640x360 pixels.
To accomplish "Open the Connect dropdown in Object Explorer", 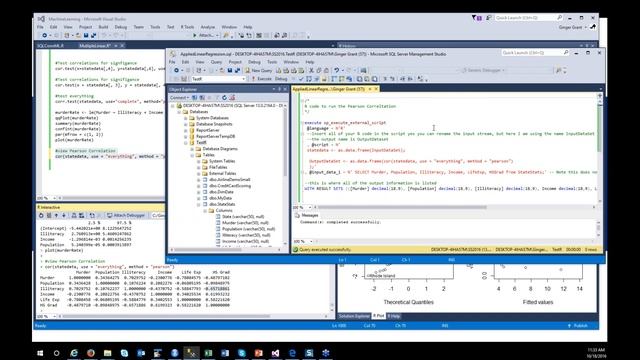I will tap(179, 98).
